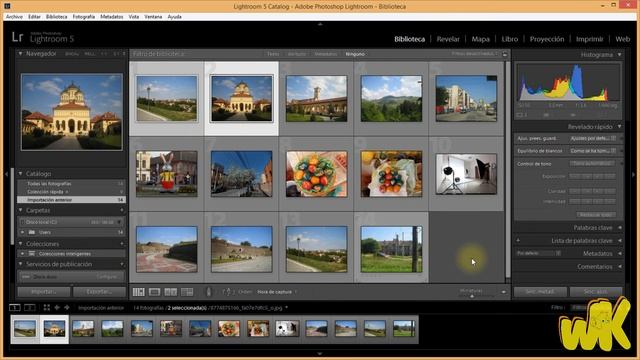Switch to loupe view in the toolbar

154,292
